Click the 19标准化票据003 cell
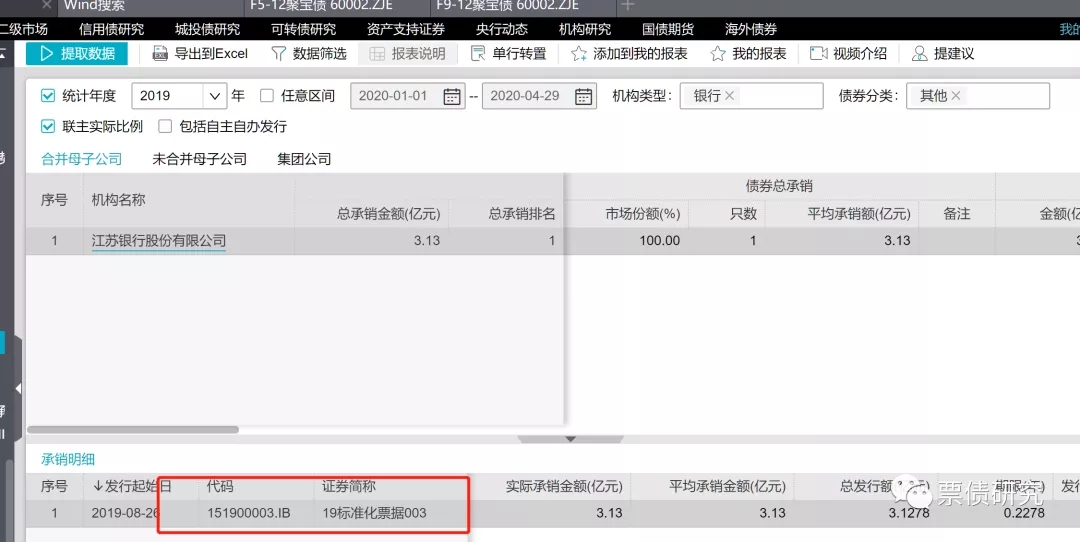The width and height of the screenshot is (1080, 542). [x=374, y=513]
